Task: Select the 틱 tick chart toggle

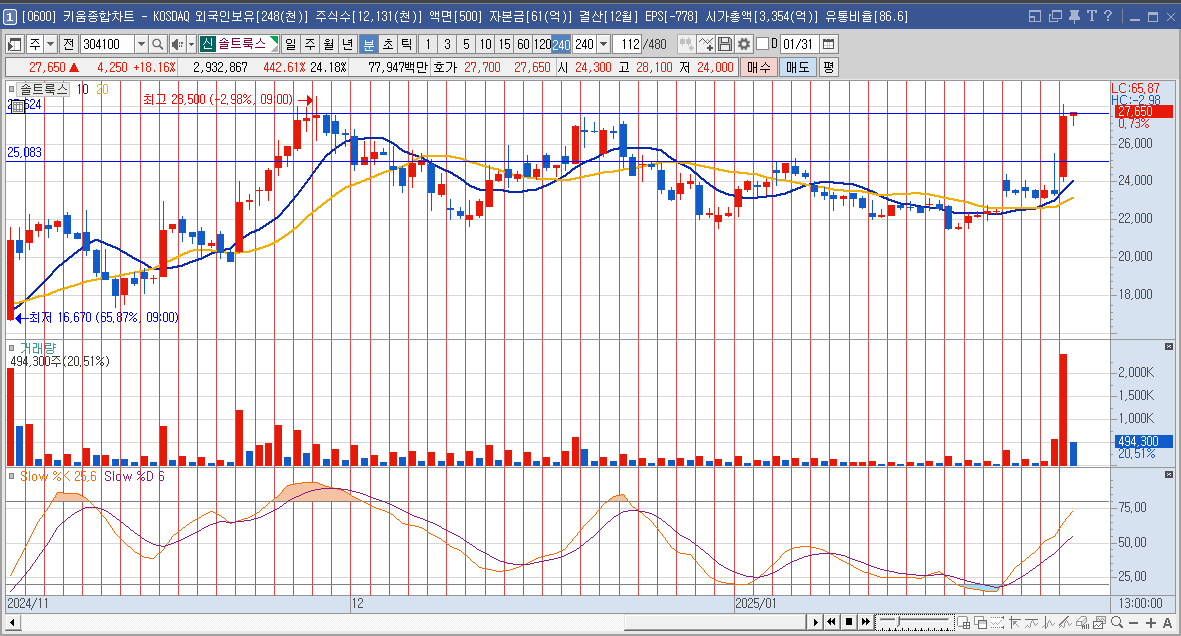Action: [407, 44]
